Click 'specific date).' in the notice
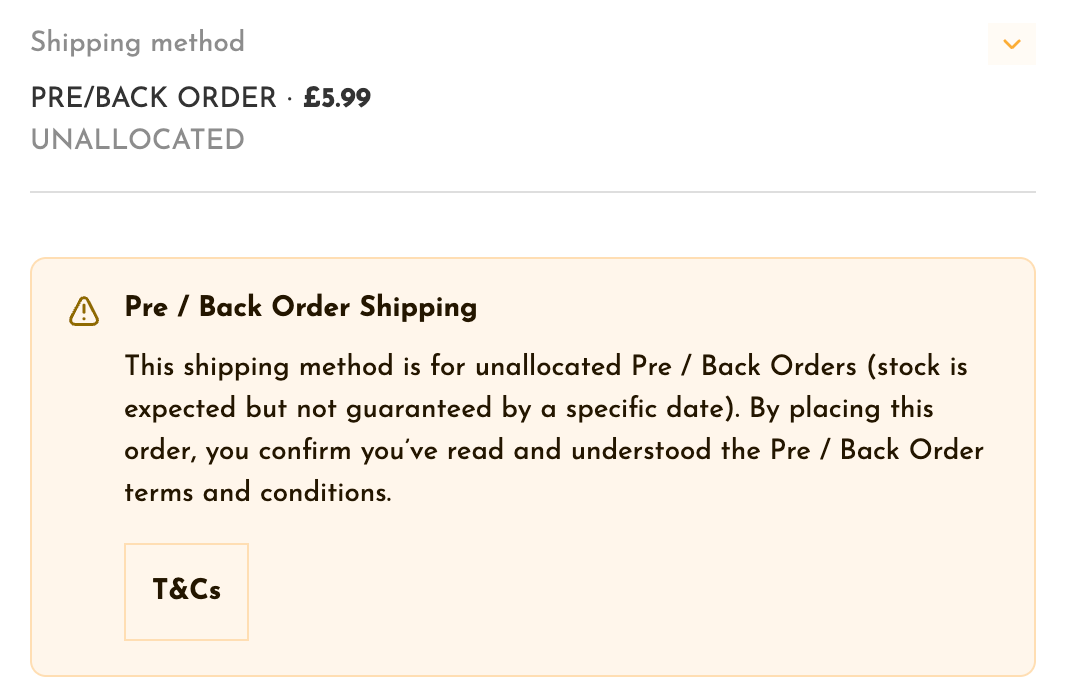1072x698 pixels. coord(653,408)
